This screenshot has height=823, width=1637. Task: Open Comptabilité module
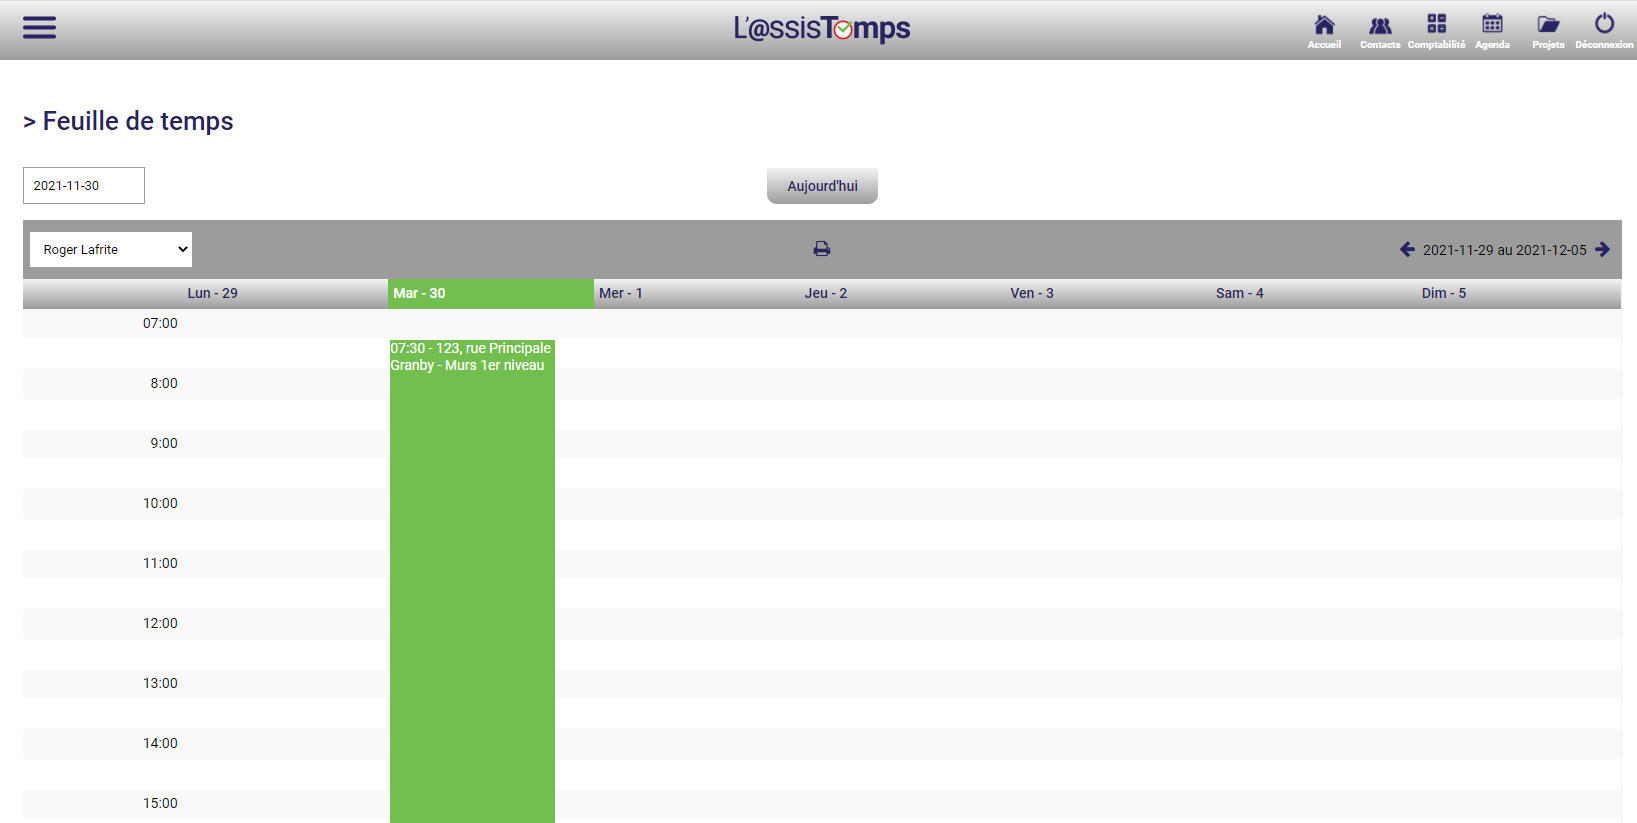(x=1436, y=29)
